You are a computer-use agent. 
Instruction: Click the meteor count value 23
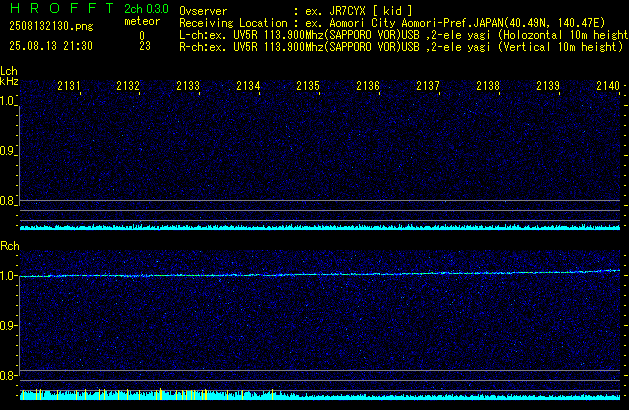point(145,46)
